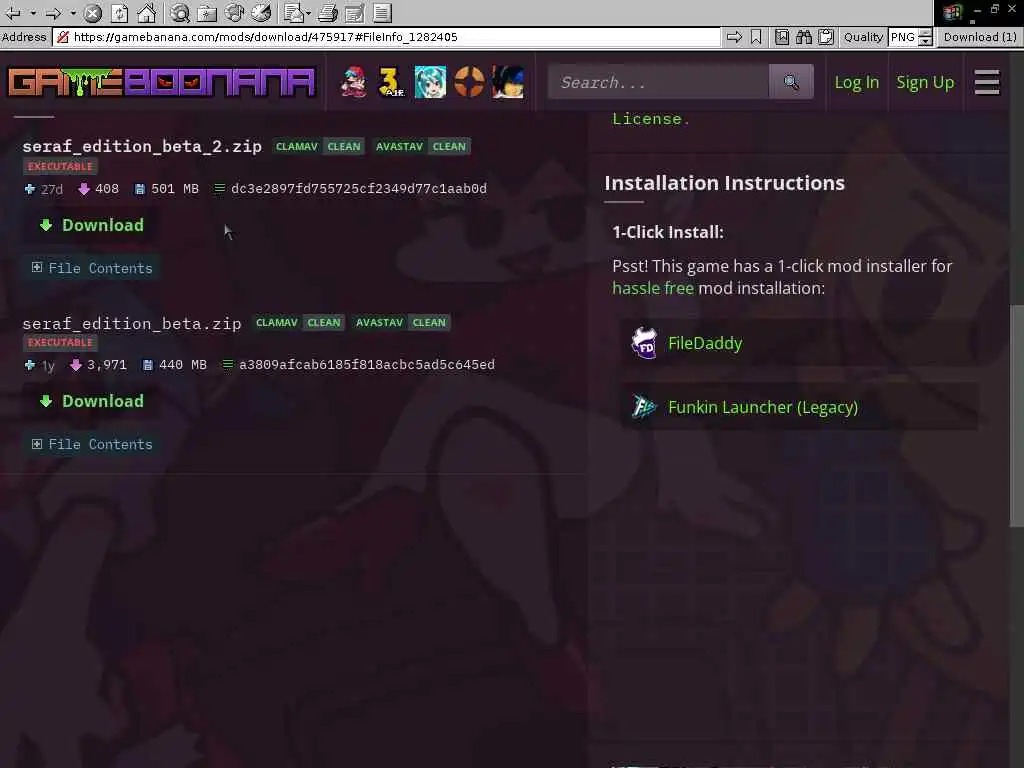Click the Executable tag under seraf_edition_beta.zip
1024x768 pixels.
60,343
